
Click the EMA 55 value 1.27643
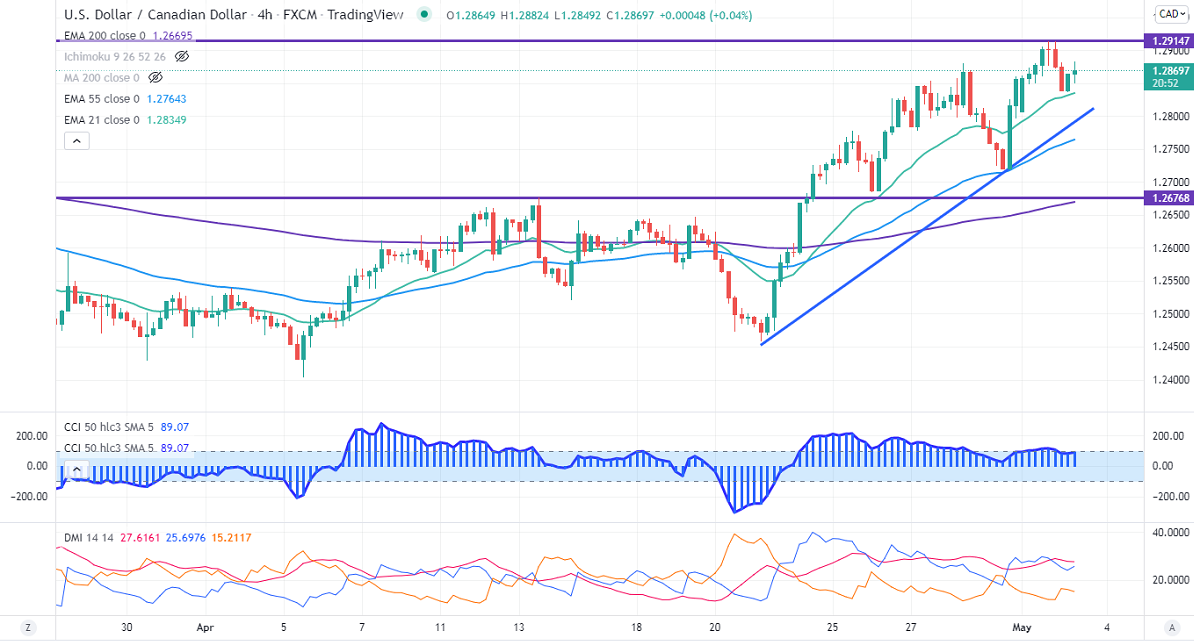click(167, 99)
